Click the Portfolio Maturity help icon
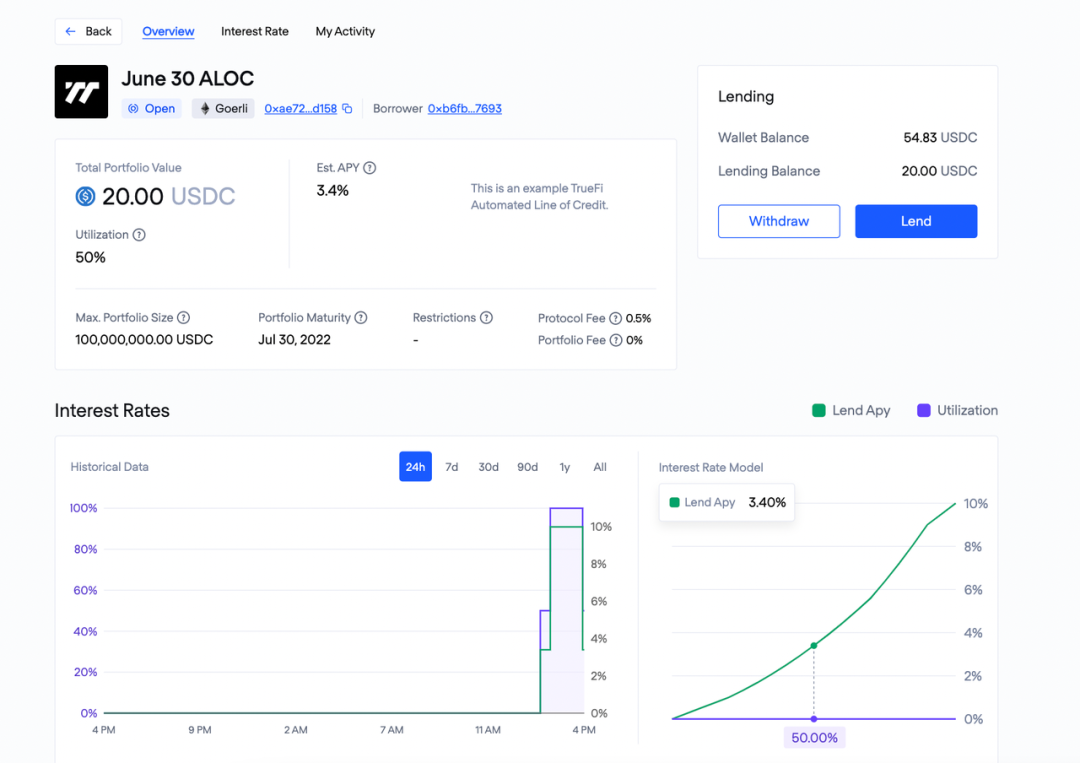This screenshot has height=763, width=1080. click(x=361, y=318)
